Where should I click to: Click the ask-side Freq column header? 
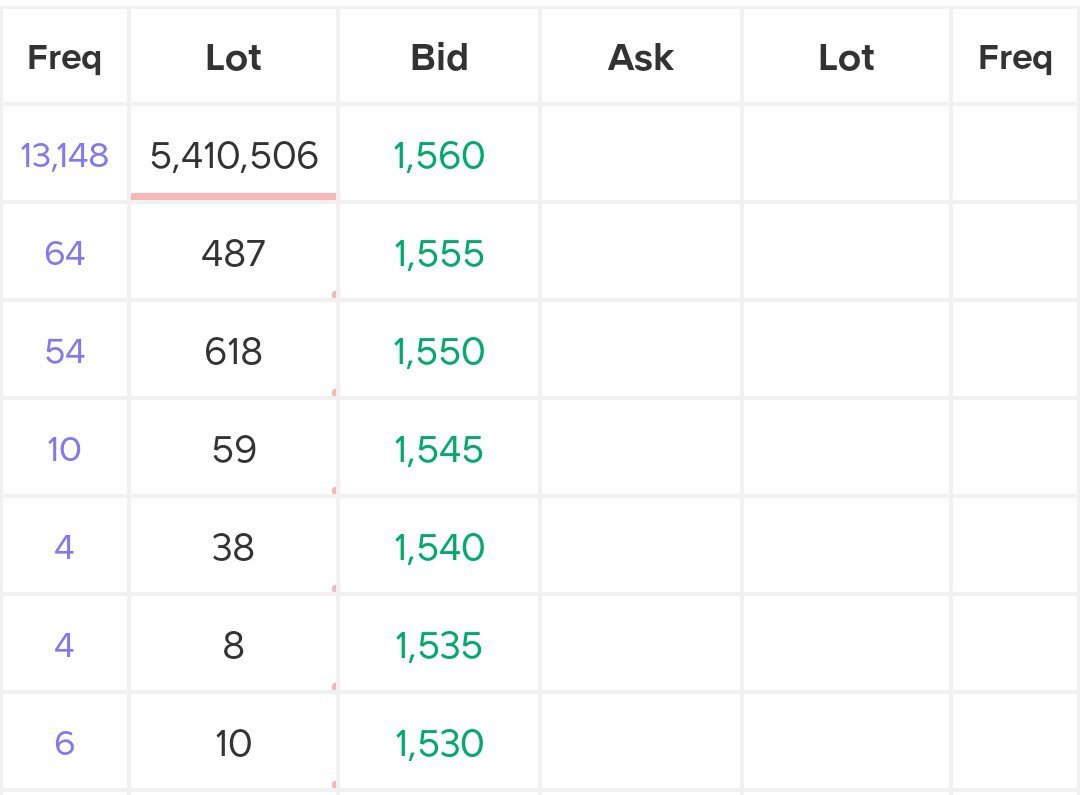(1015, 57)
